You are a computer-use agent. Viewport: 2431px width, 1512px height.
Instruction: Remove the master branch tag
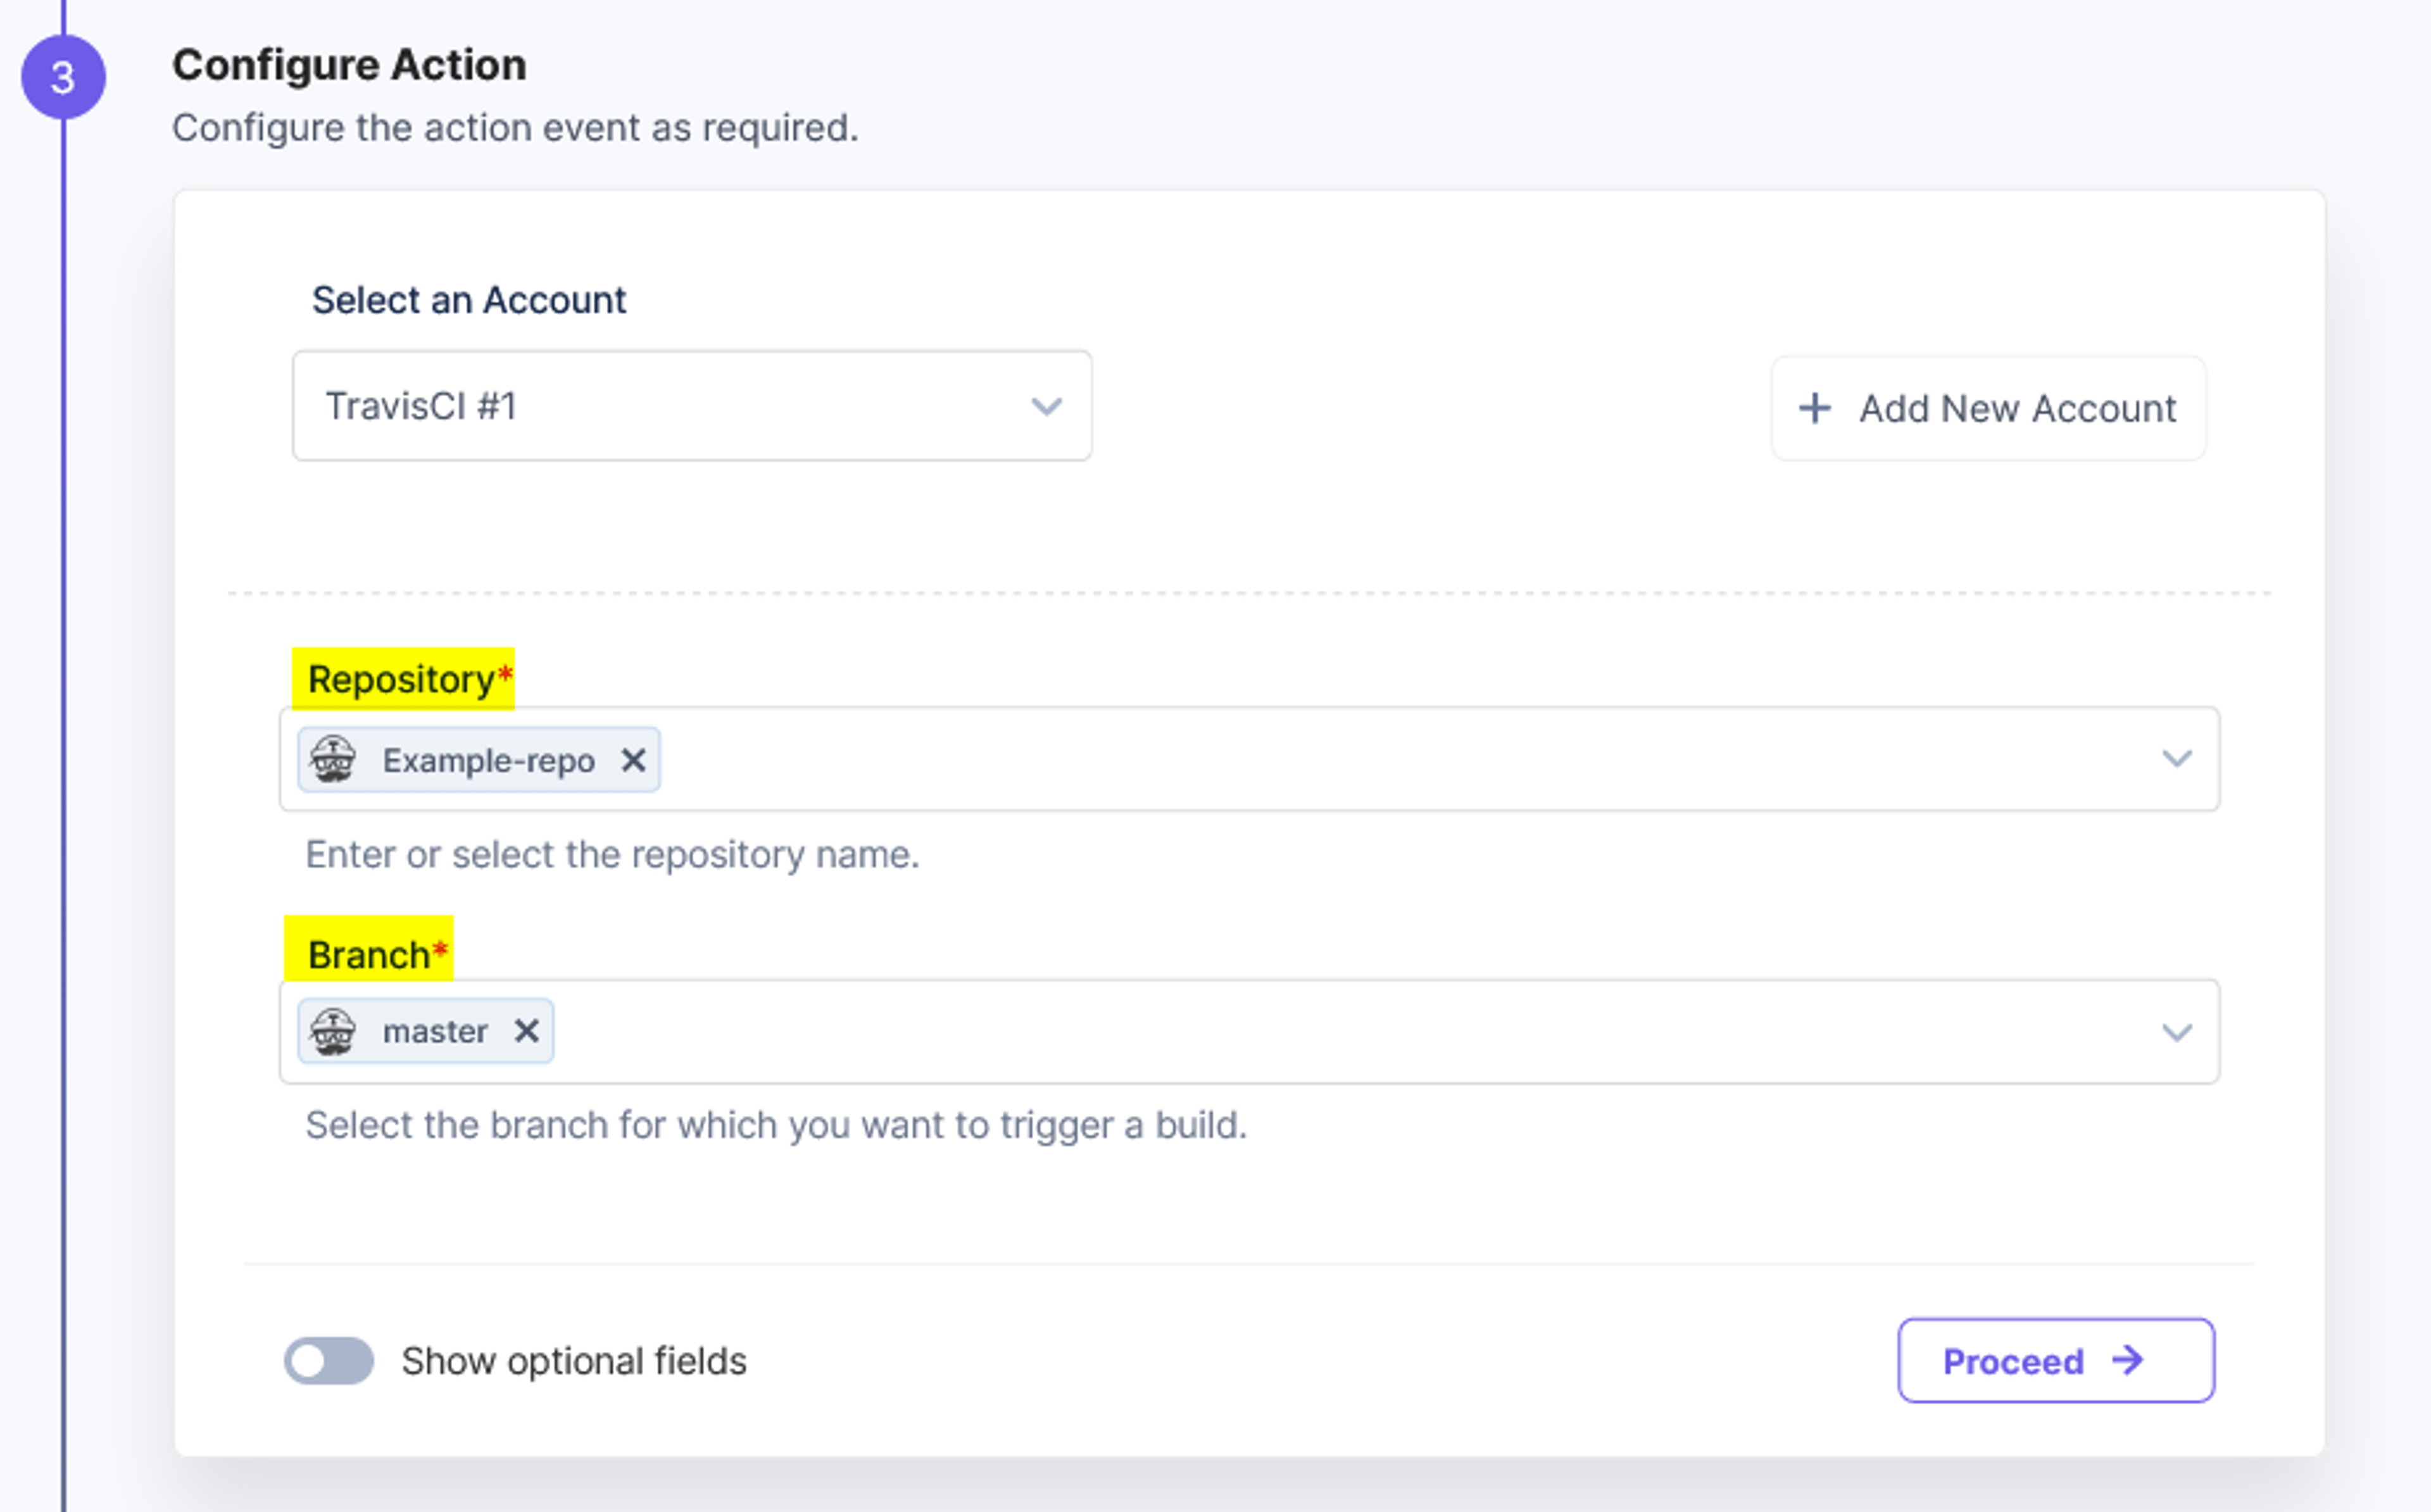point(527,1031)
